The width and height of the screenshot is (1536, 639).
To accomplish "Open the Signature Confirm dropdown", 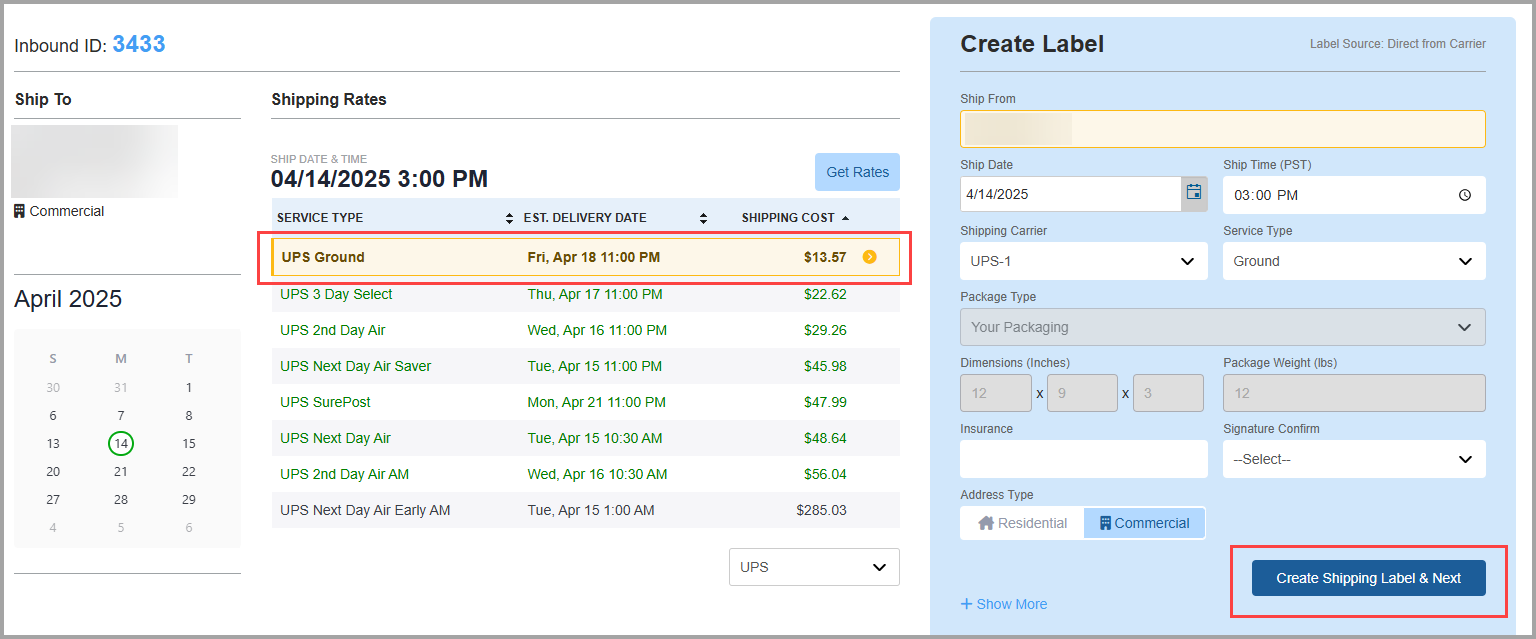I will pos(1354,459).
